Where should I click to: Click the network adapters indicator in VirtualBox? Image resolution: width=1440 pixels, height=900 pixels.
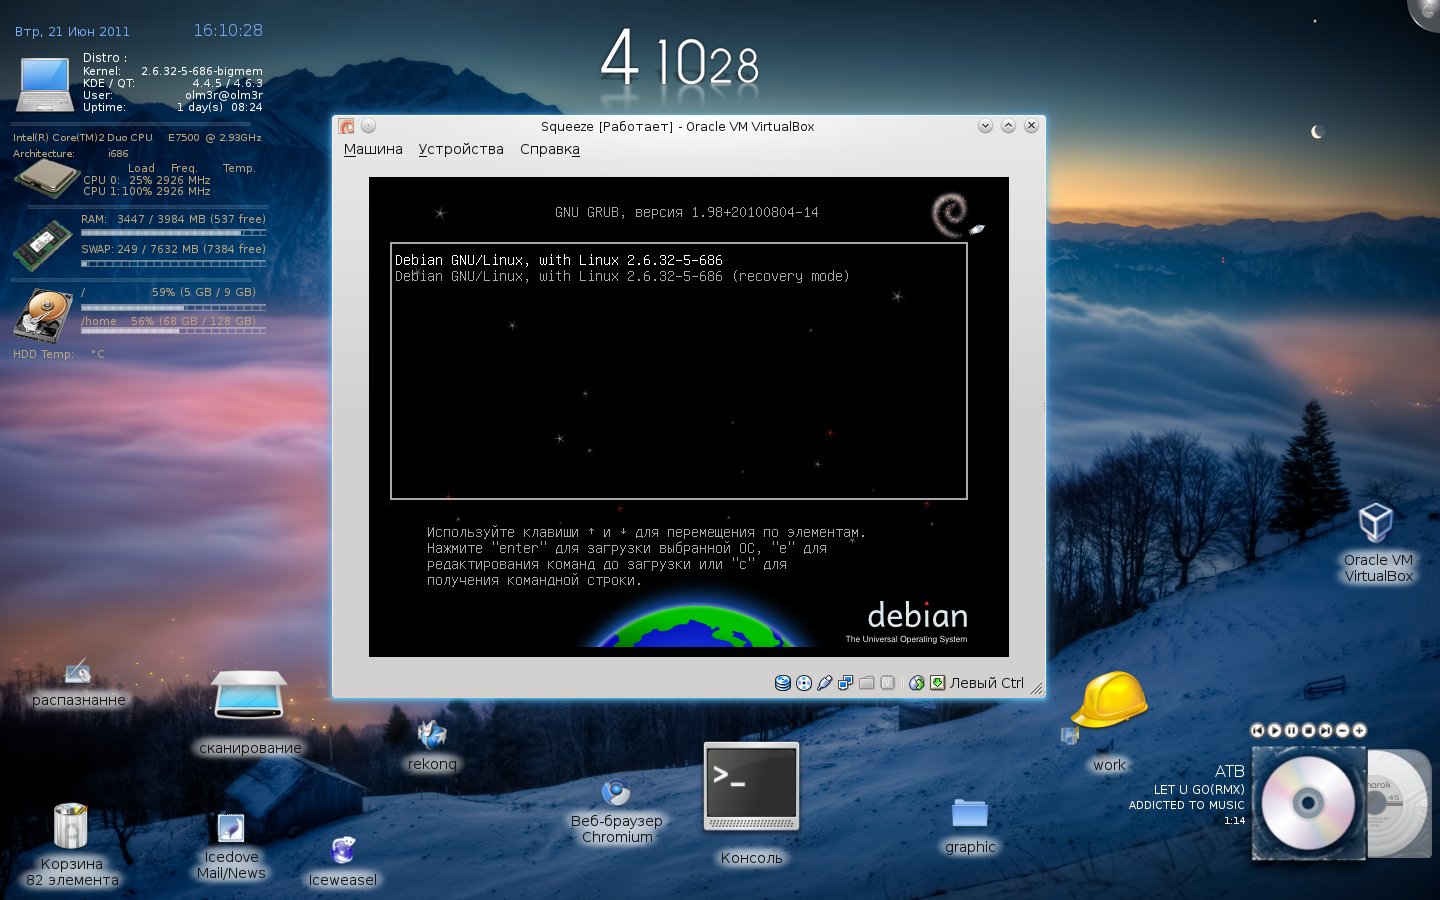[x=846, y=683]
